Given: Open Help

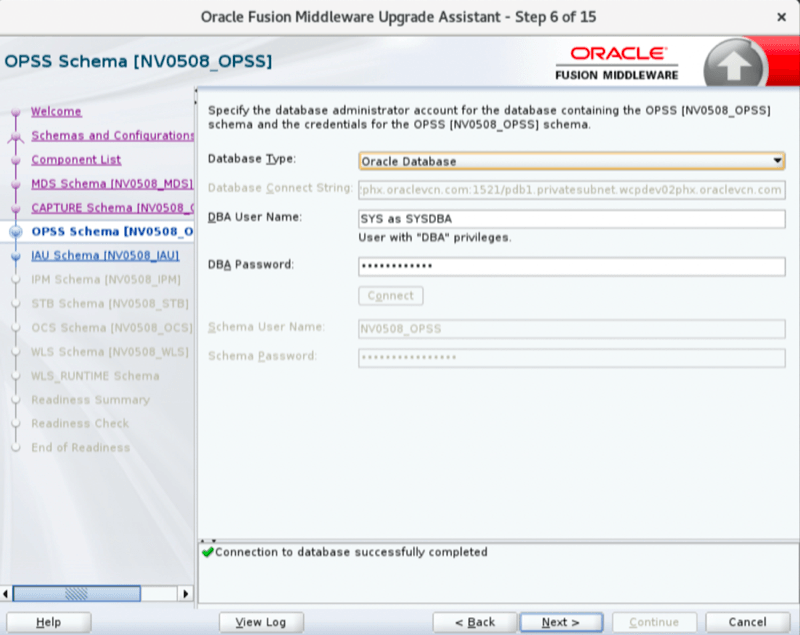Looking at the screenshot, I should 48,622.
